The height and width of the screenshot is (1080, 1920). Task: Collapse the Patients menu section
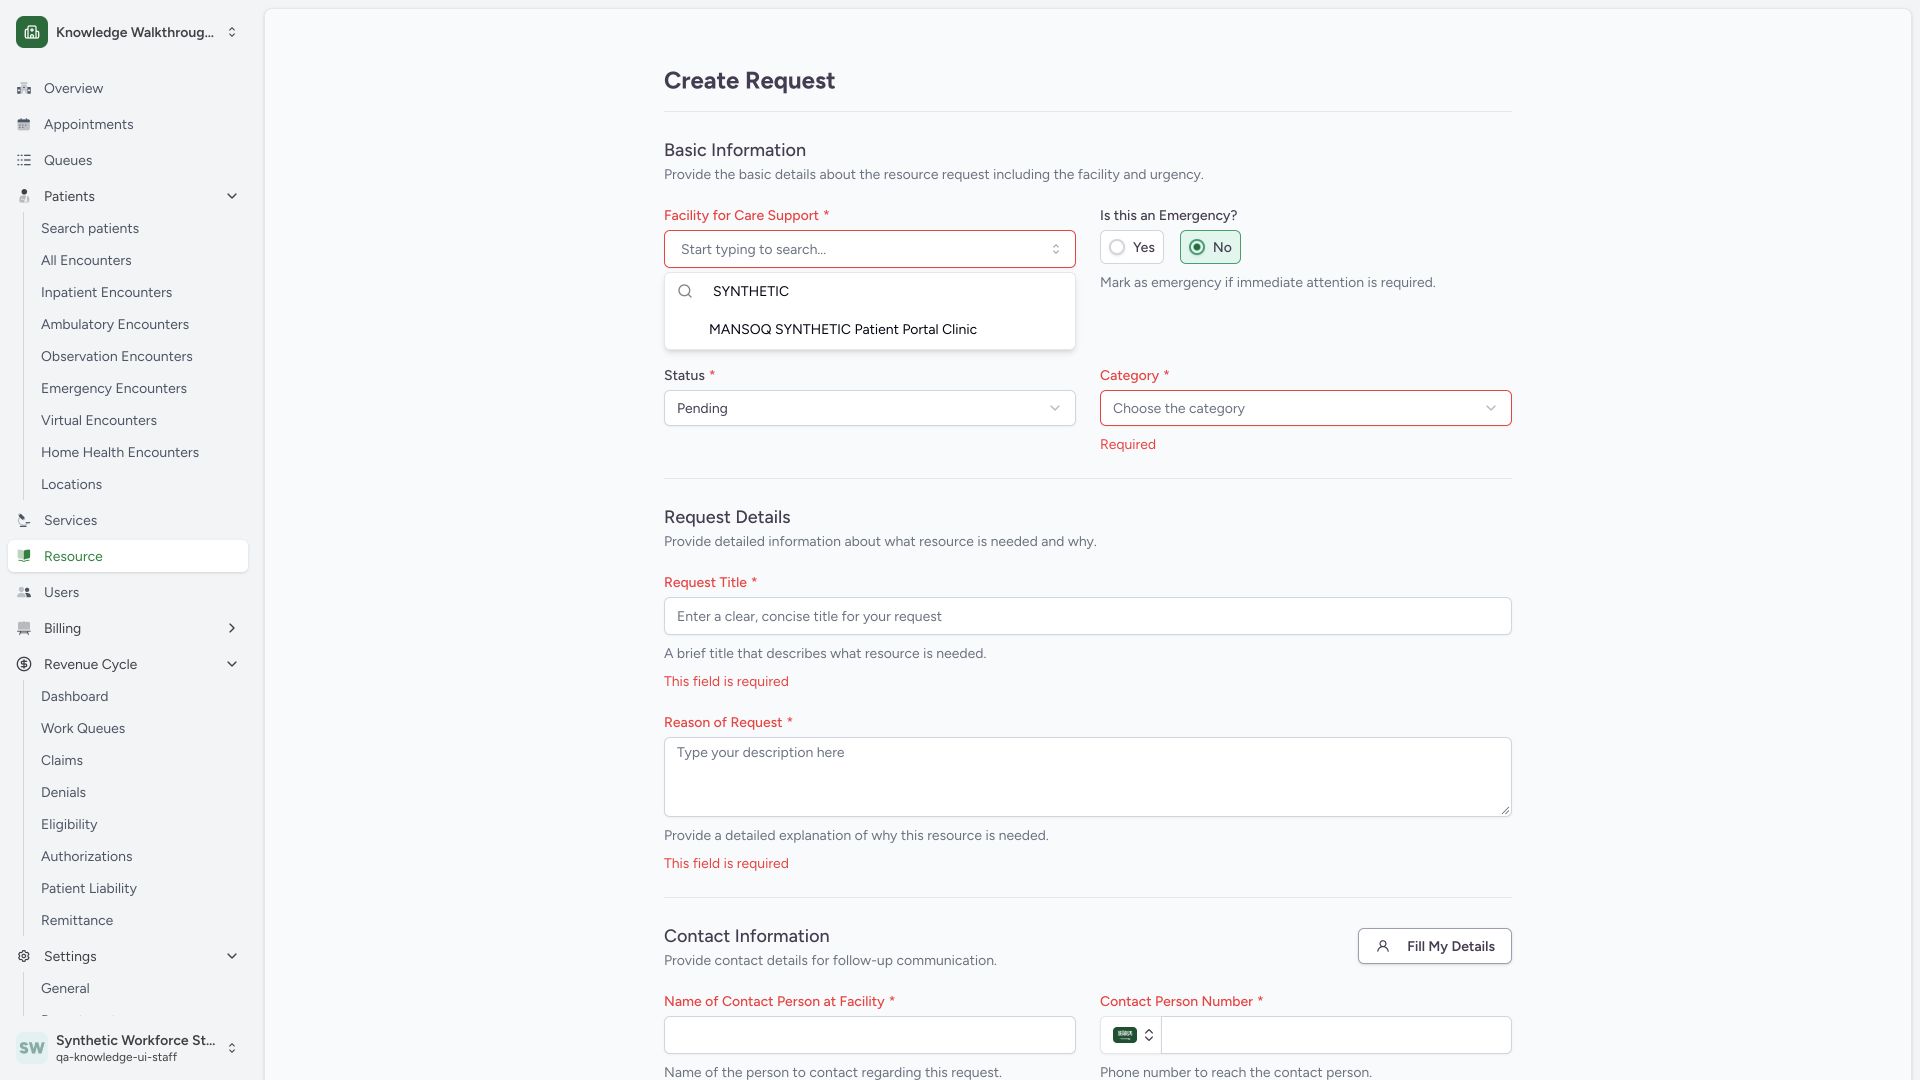pyautogui.click(x=232, y=196)
